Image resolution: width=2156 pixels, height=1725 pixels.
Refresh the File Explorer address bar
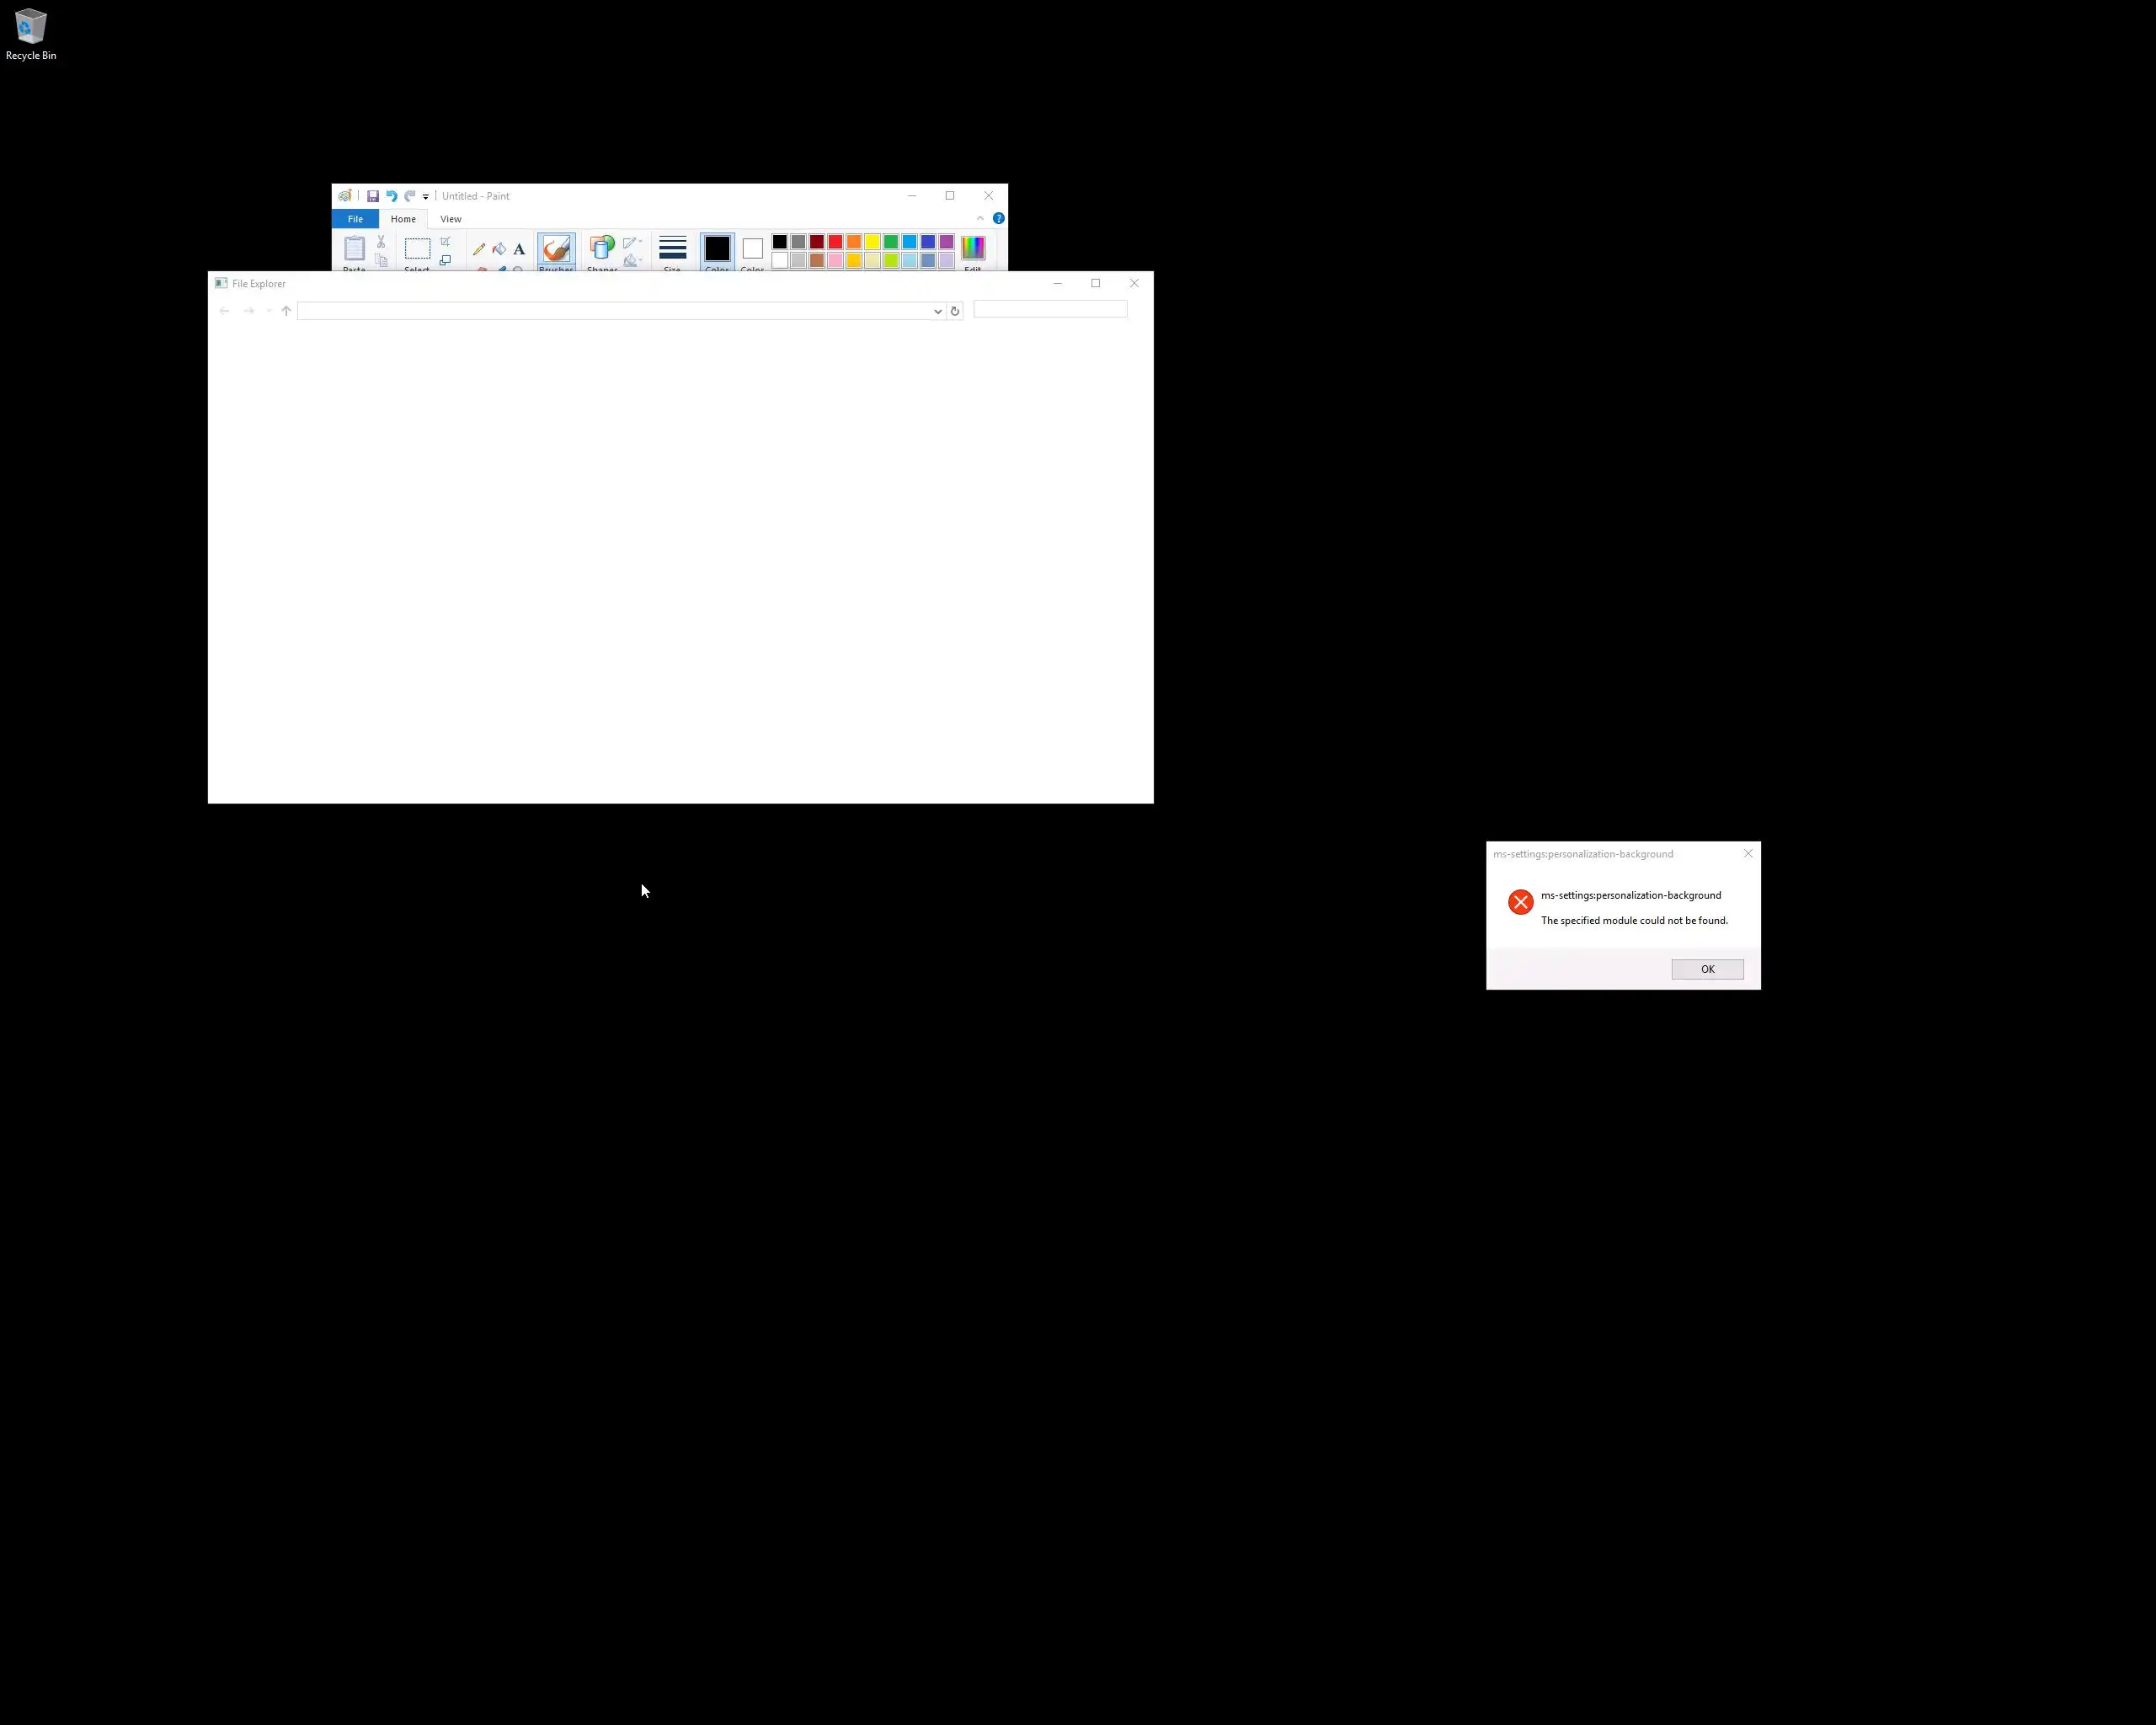[x=955, y=311]
